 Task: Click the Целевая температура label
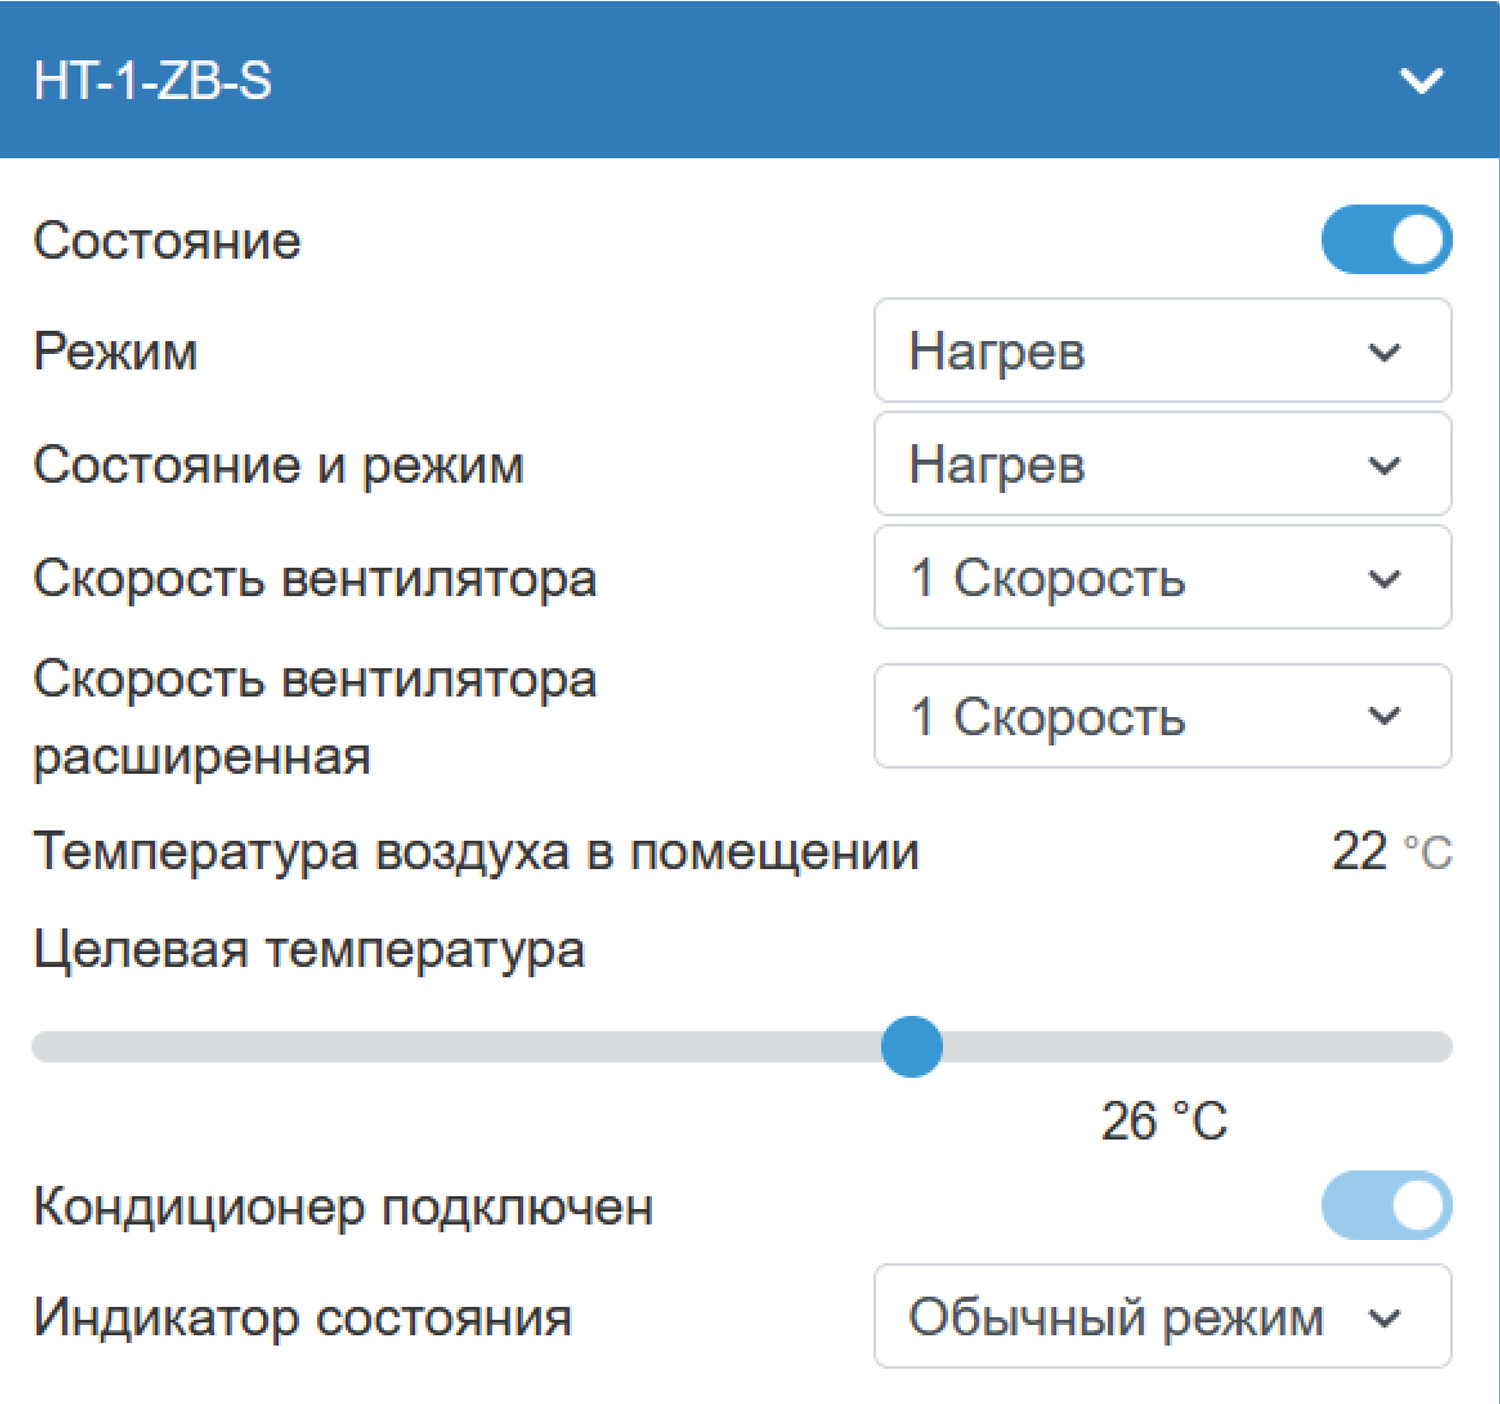(310, 952)
